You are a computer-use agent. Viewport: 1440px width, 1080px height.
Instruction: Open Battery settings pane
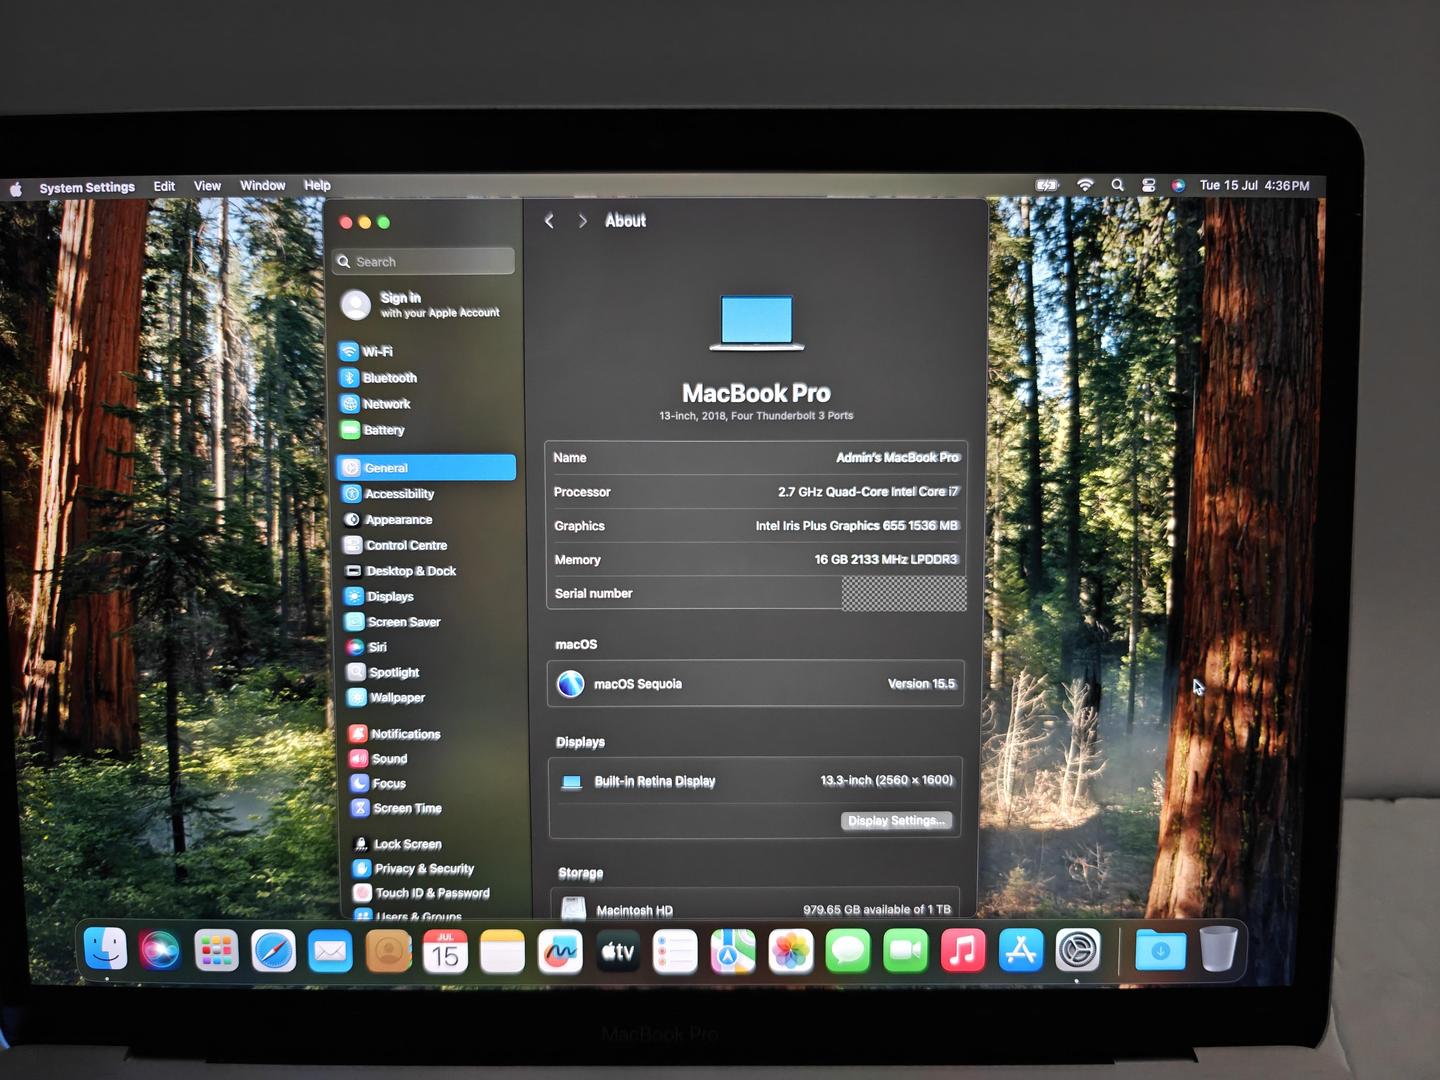coord(383,430)
